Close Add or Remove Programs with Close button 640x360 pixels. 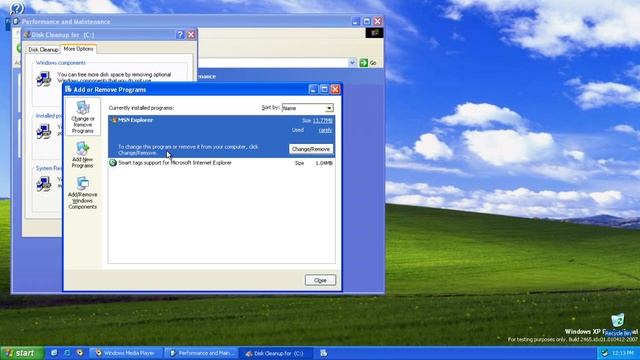pyautogui.click(x=320, y=280)
